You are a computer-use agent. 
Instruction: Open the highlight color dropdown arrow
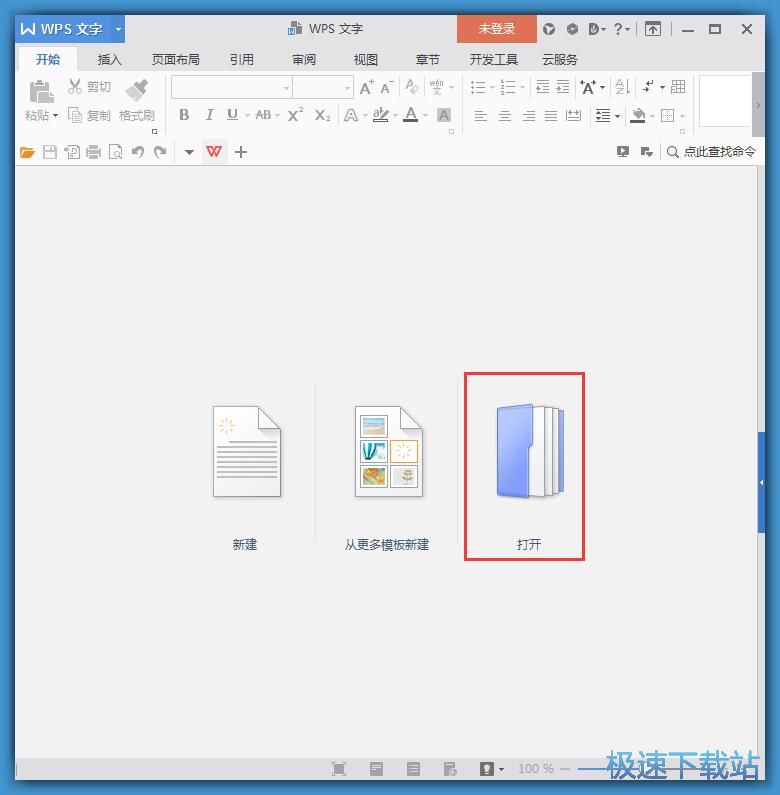coord(395,116)
